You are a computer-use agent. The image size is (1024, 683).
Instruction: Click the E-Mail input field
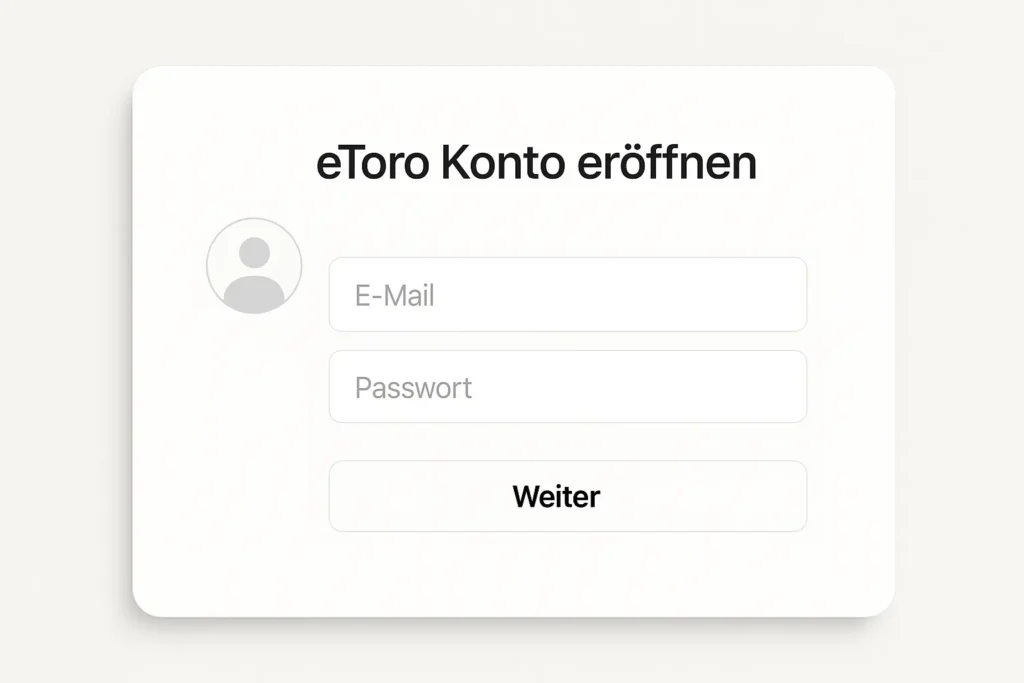(567, 294)
